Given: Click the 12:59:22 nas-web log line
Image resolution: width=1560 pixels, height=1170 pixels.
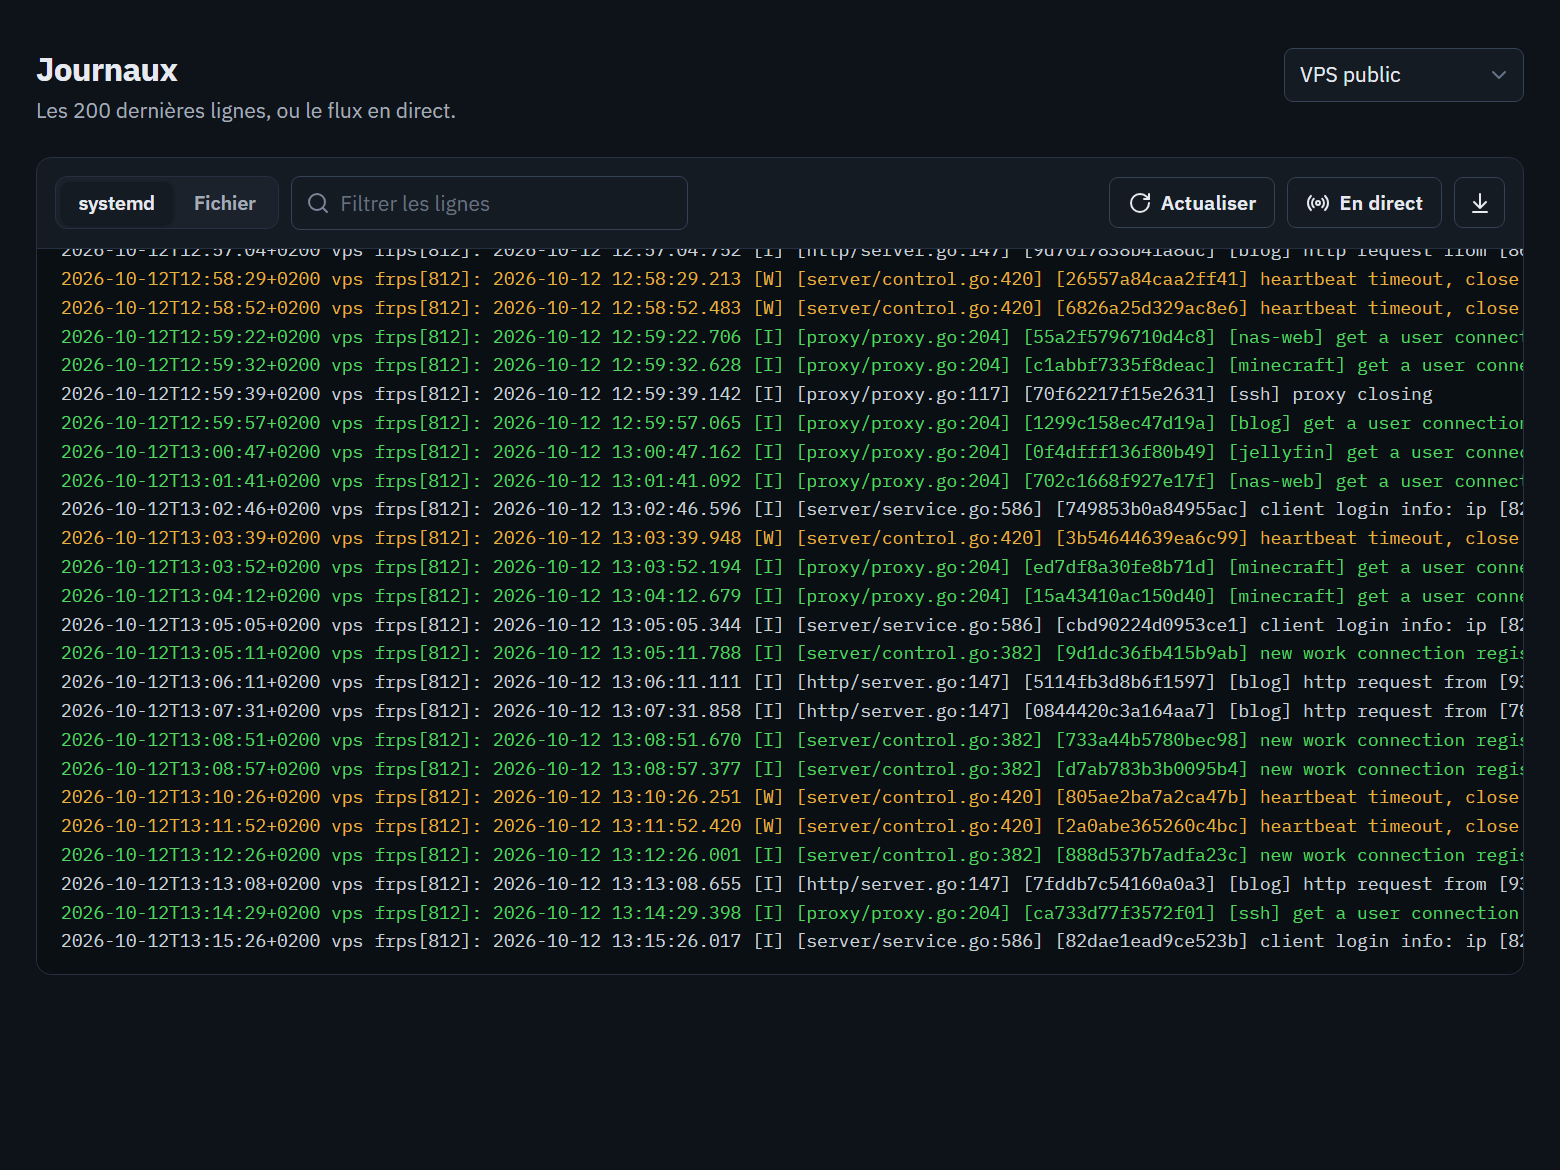Looking at the screenshot, I should coord(790,337).
